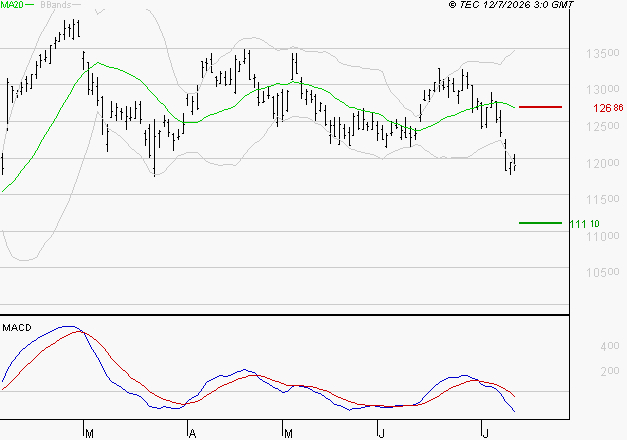Click the MACD 200 scale label

click(x=610, y=372)
